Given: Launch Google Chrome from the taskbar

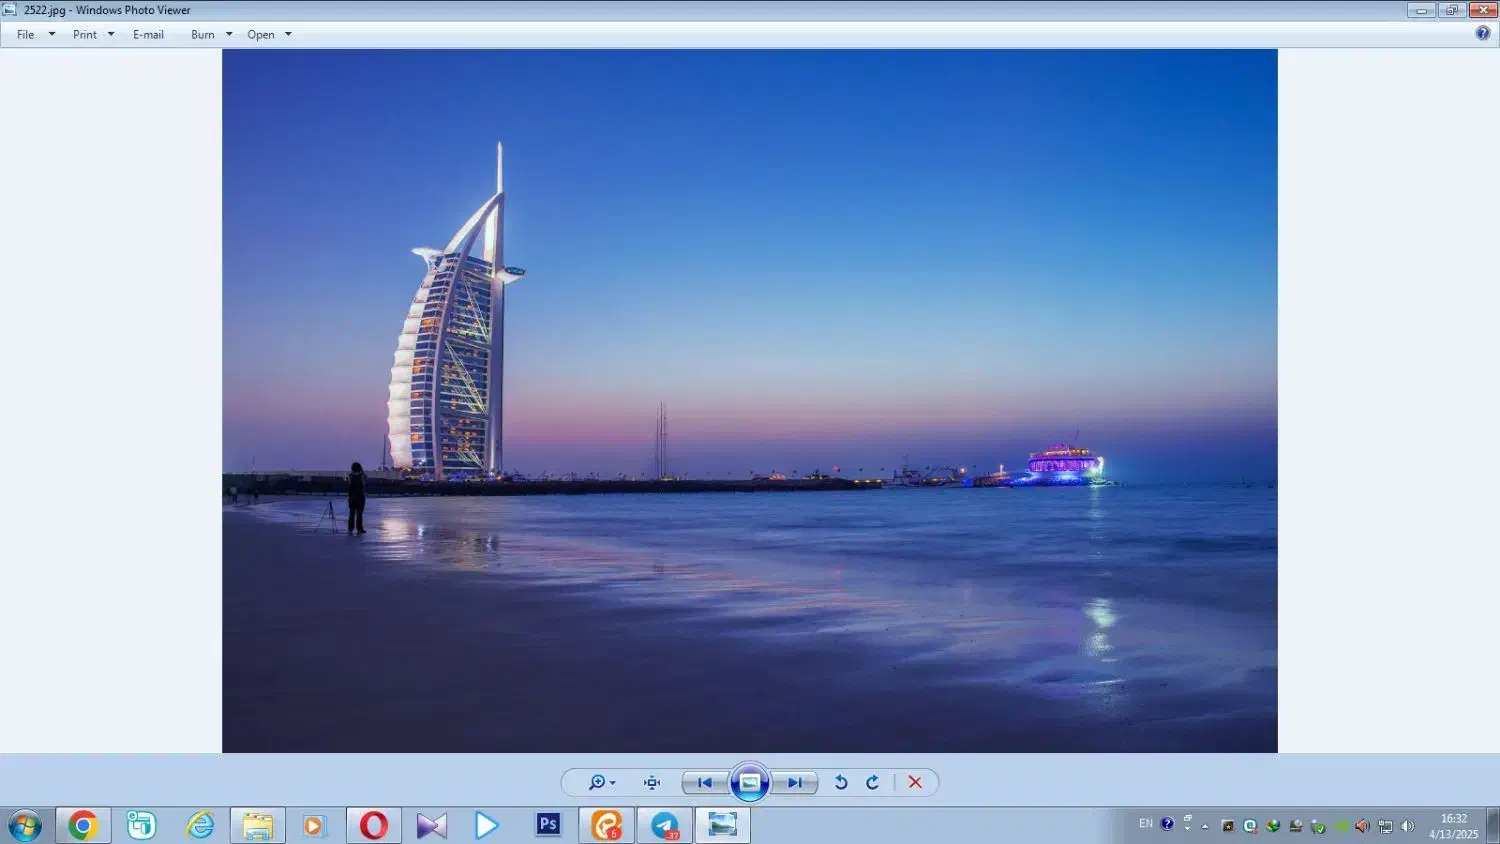Looking at the screenshot, I should [83, 826].
